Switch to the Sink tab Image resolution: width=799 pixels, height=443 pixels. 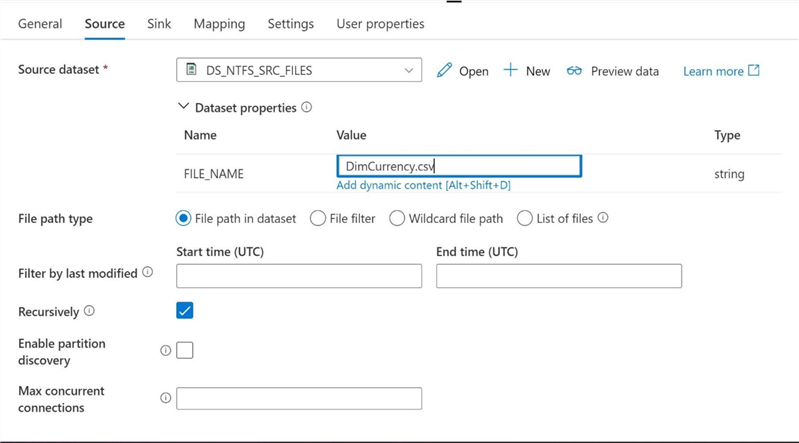pos(159,24)
